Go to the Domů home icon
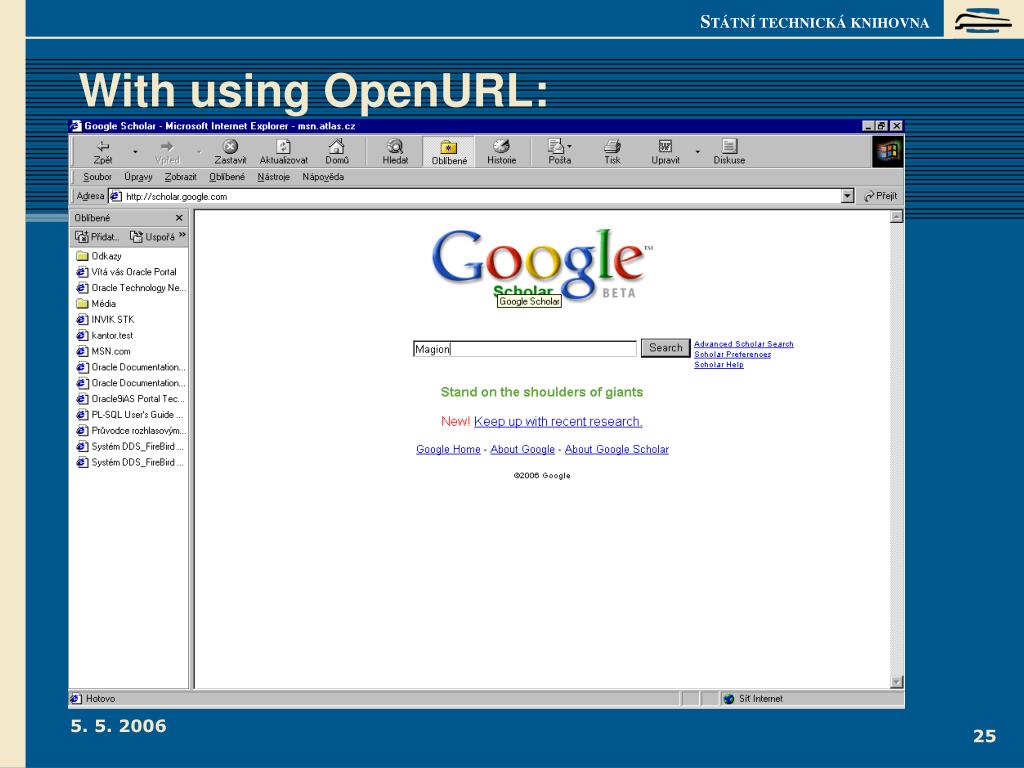Image resolution: width=1024 pixels, height=768 pixels. (x=336, y=146)
